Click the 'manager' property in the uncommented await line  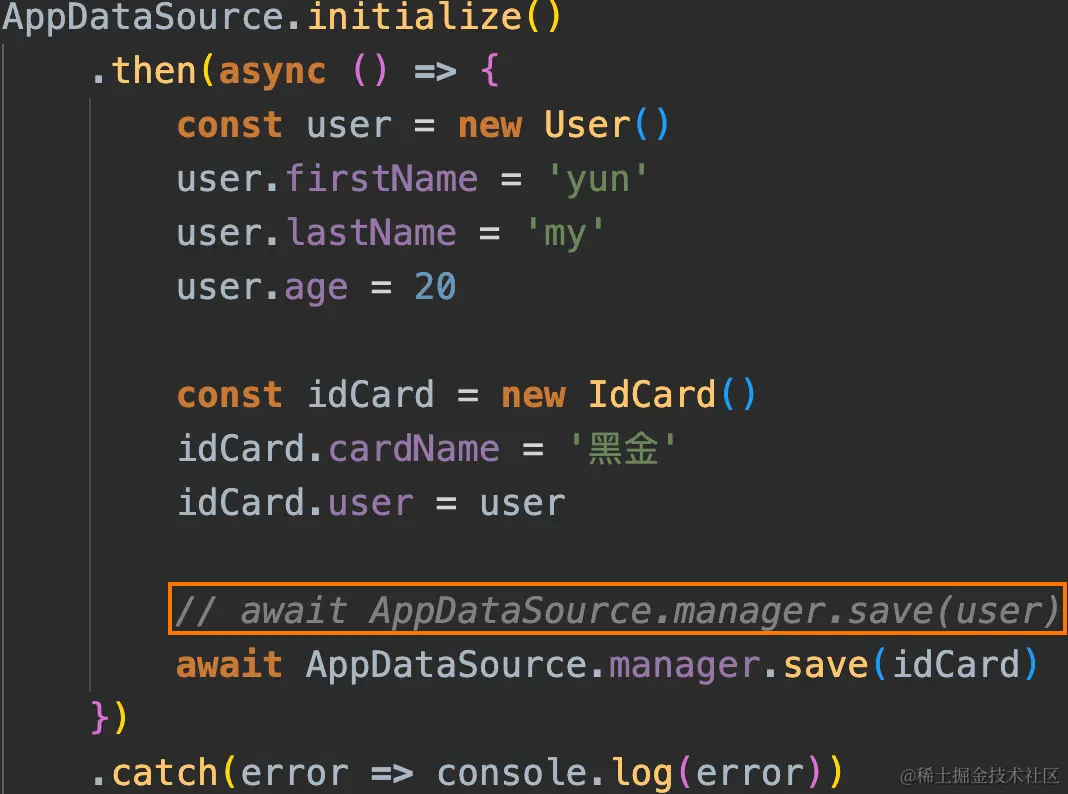tap(685, 667)
